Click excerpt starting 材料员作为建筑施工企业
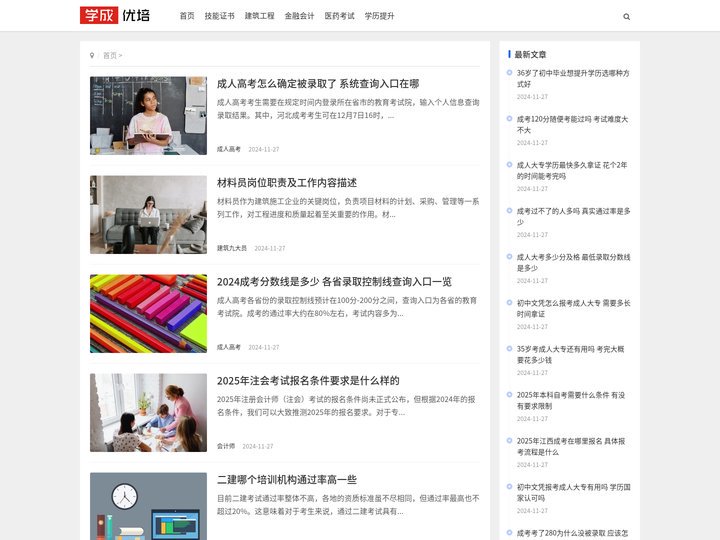720x540 pixels. pyautogui.click(x=348, y=208)
